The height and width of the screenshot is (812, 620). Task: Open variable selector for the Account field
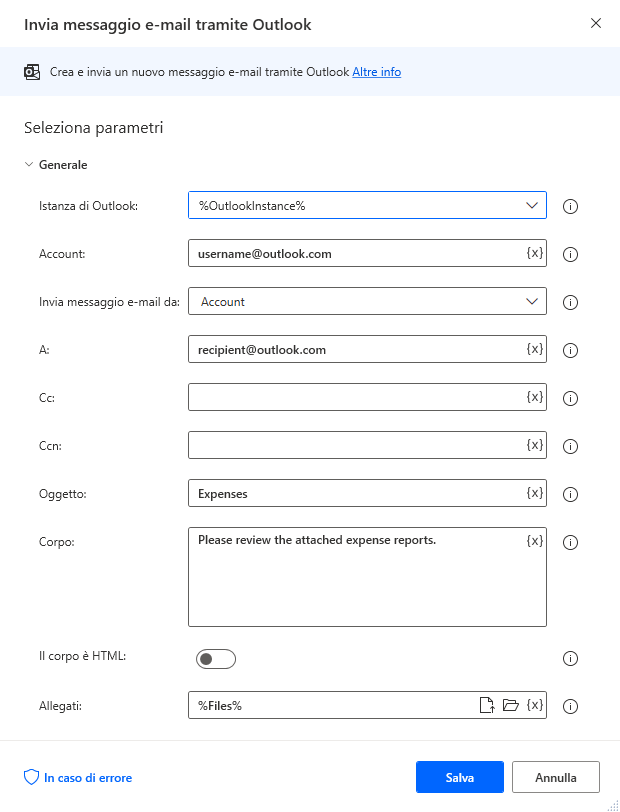533,254
